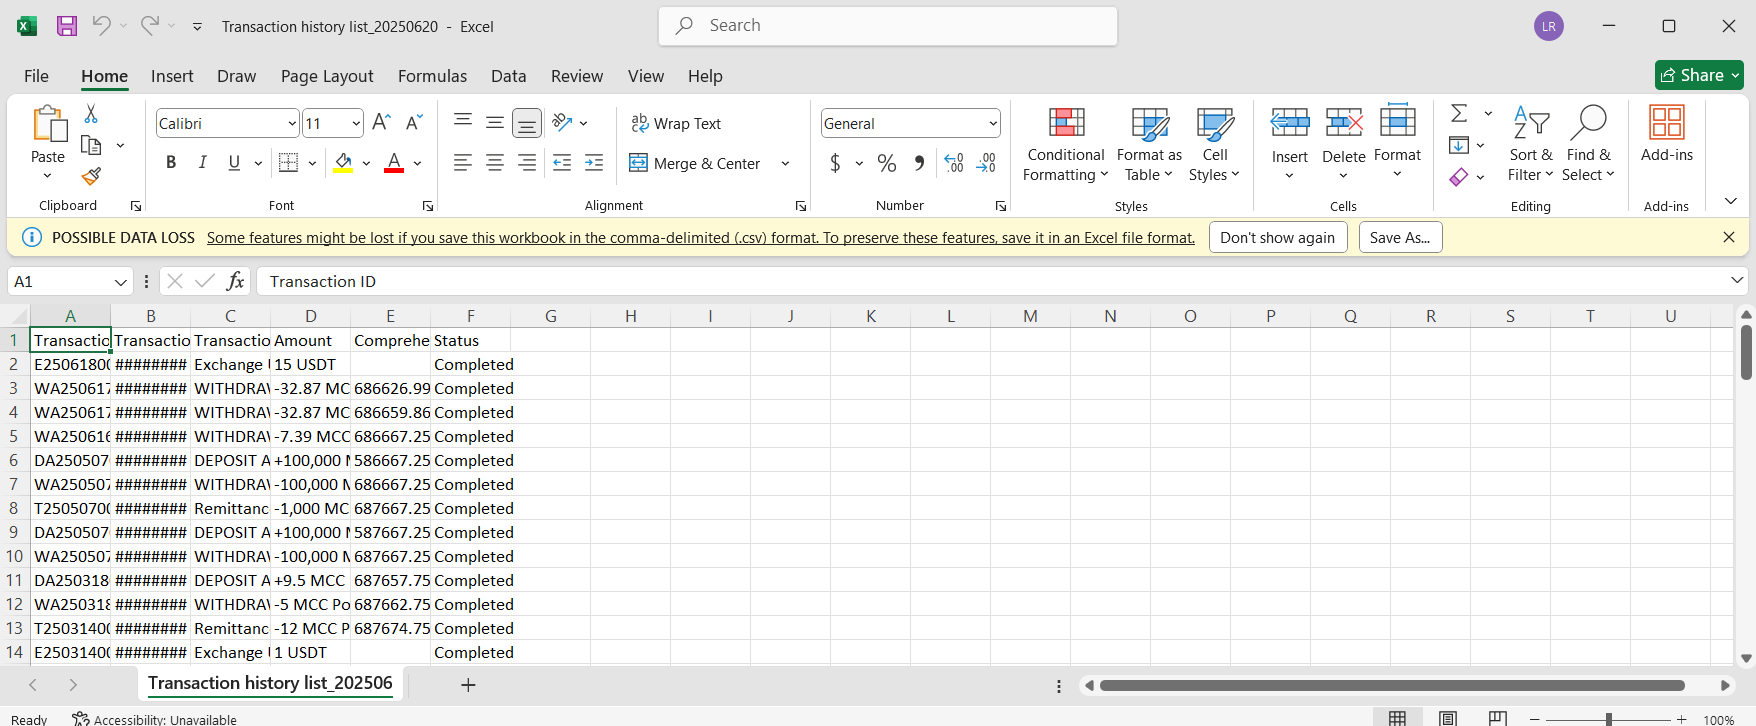
Task: Expand Format as Table menu
Action: tap(1149, 144)
